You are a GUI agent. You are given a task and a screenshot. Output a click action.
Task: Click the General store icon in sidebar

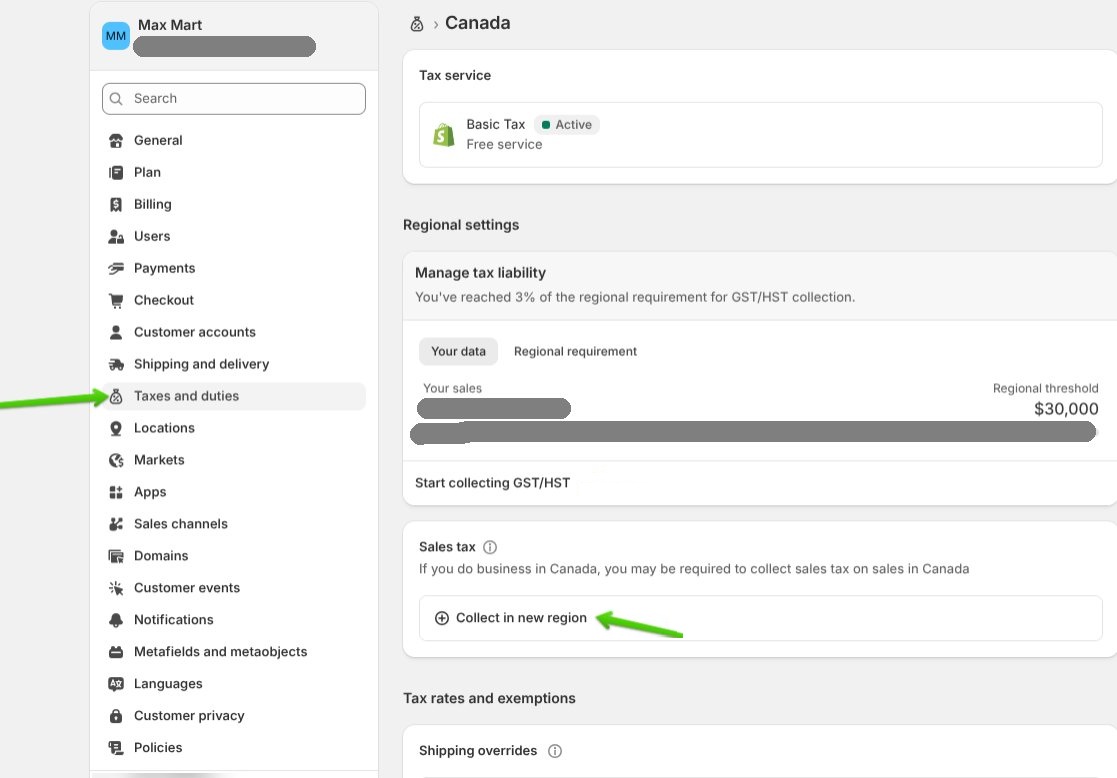(116, 141)
